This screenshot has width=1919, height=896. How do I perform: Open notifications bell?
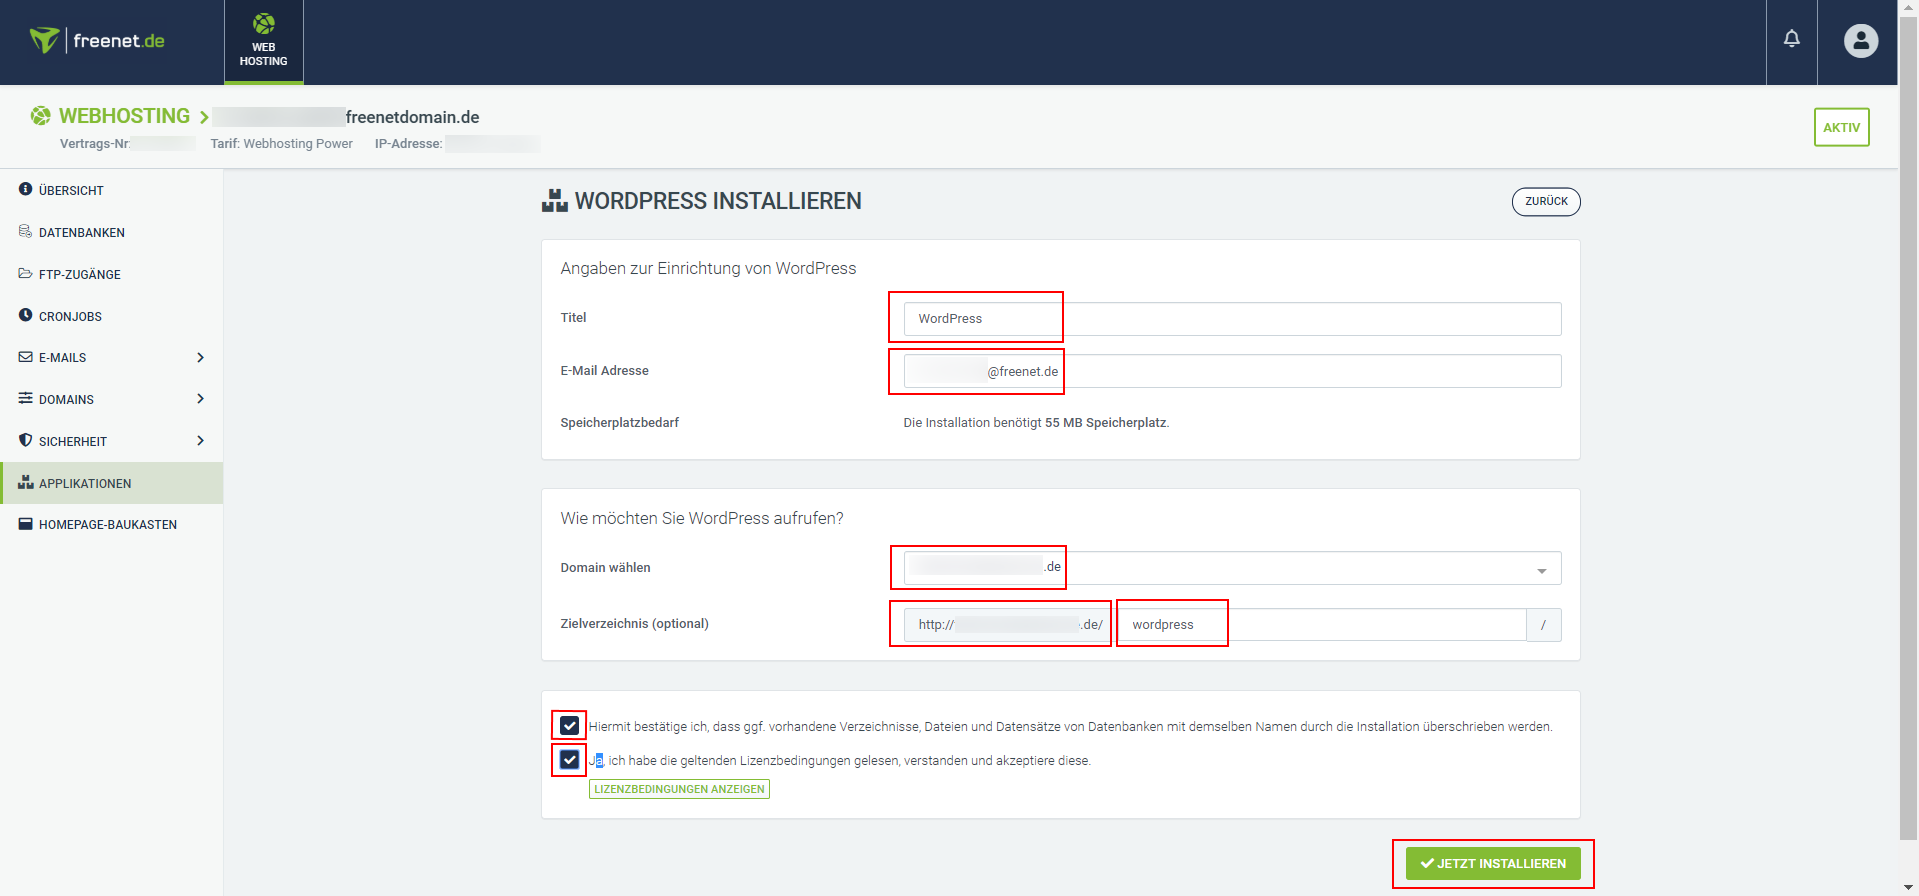1792,39
